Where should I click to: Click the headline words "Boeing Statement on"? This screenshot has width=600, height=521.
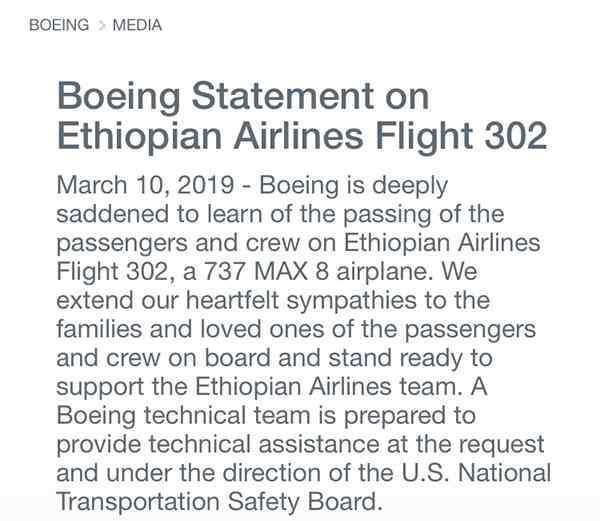[x=243, y=96]
